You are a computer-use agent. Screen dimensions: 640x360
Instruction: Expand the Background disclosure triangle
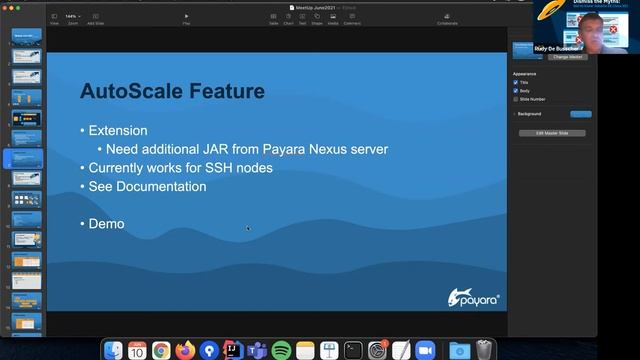click(x=514, y=114)
